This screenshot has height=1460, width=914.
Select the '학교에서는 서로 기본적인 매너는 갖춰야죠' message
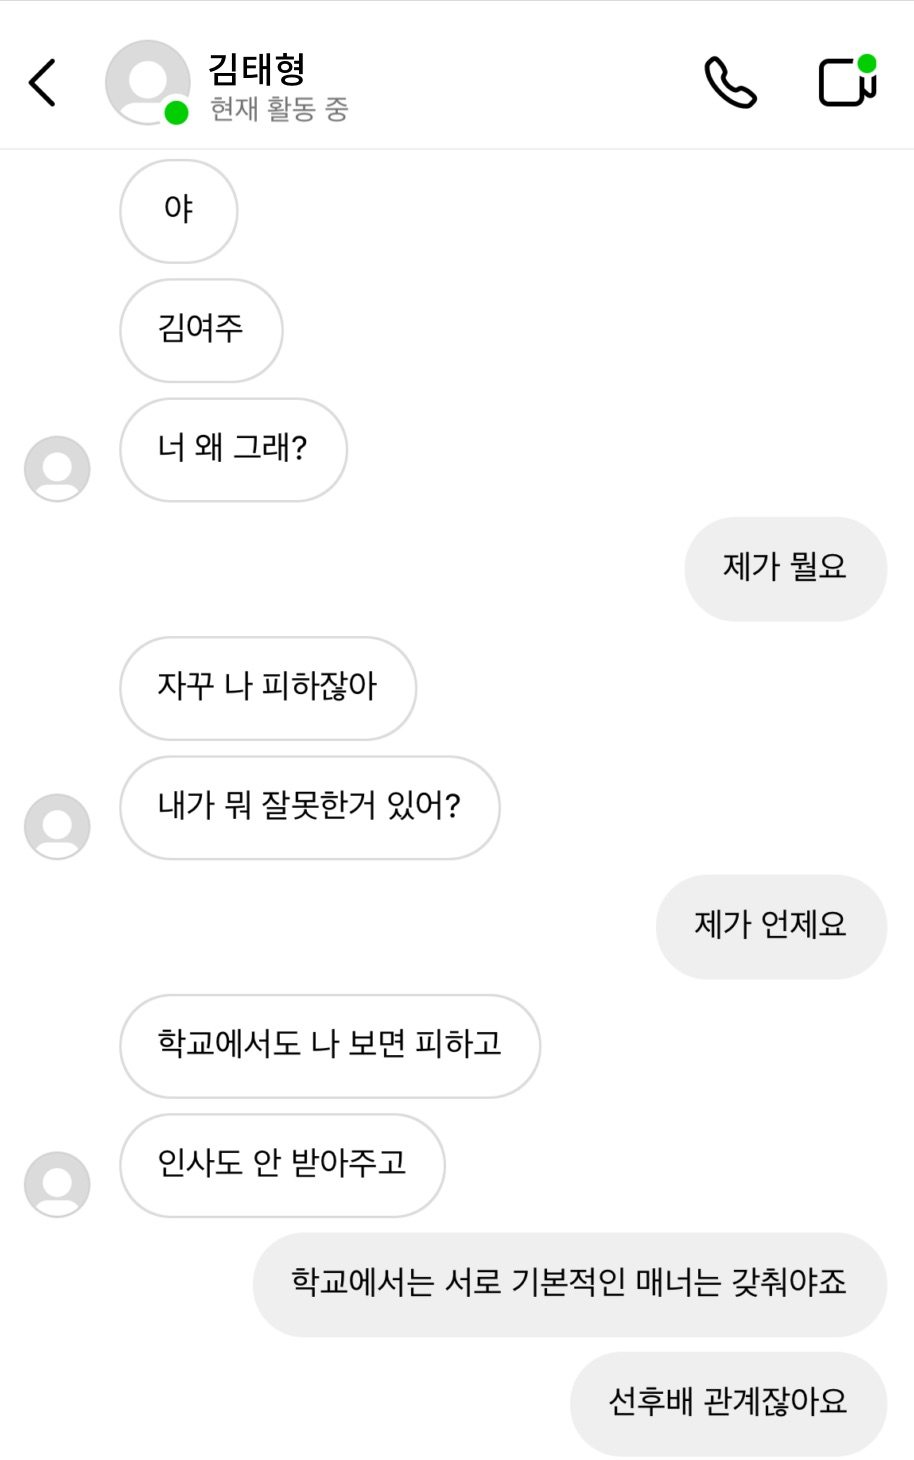coord(569,1283)
